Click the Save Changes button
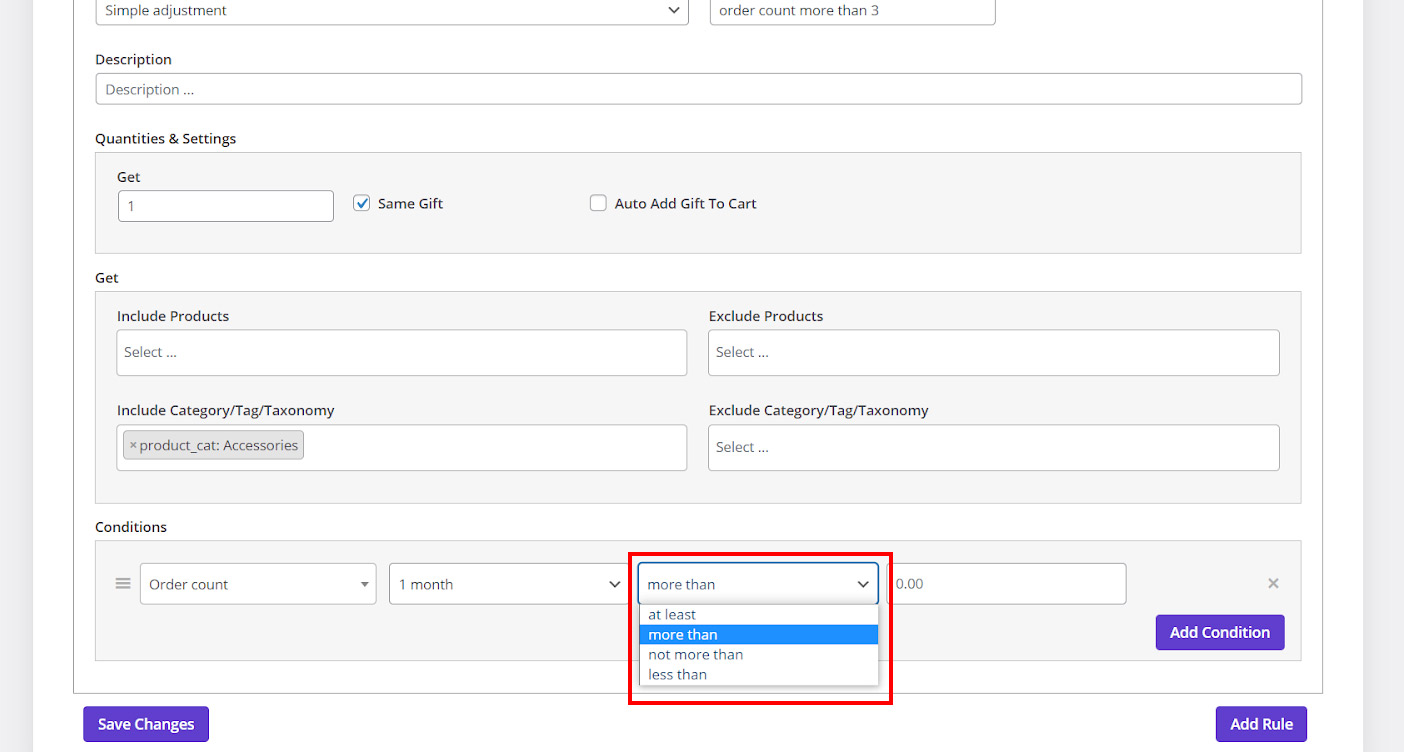Image resolution: width=1404 pixels, height=752 pixels. point(146,724)
